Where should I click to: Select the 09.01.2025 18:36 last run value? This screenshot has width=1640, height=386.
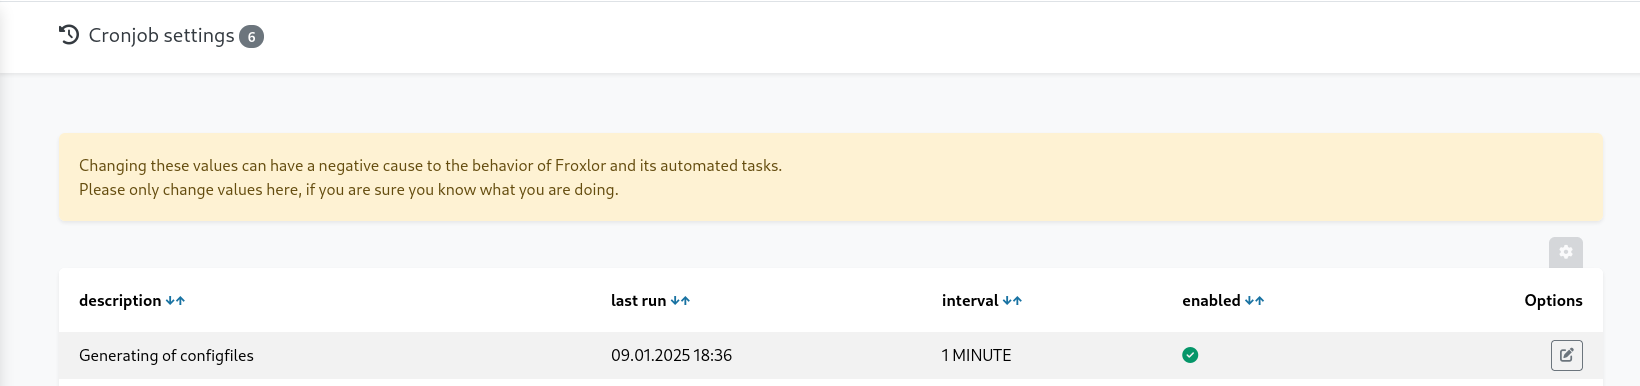pos(671,356)
